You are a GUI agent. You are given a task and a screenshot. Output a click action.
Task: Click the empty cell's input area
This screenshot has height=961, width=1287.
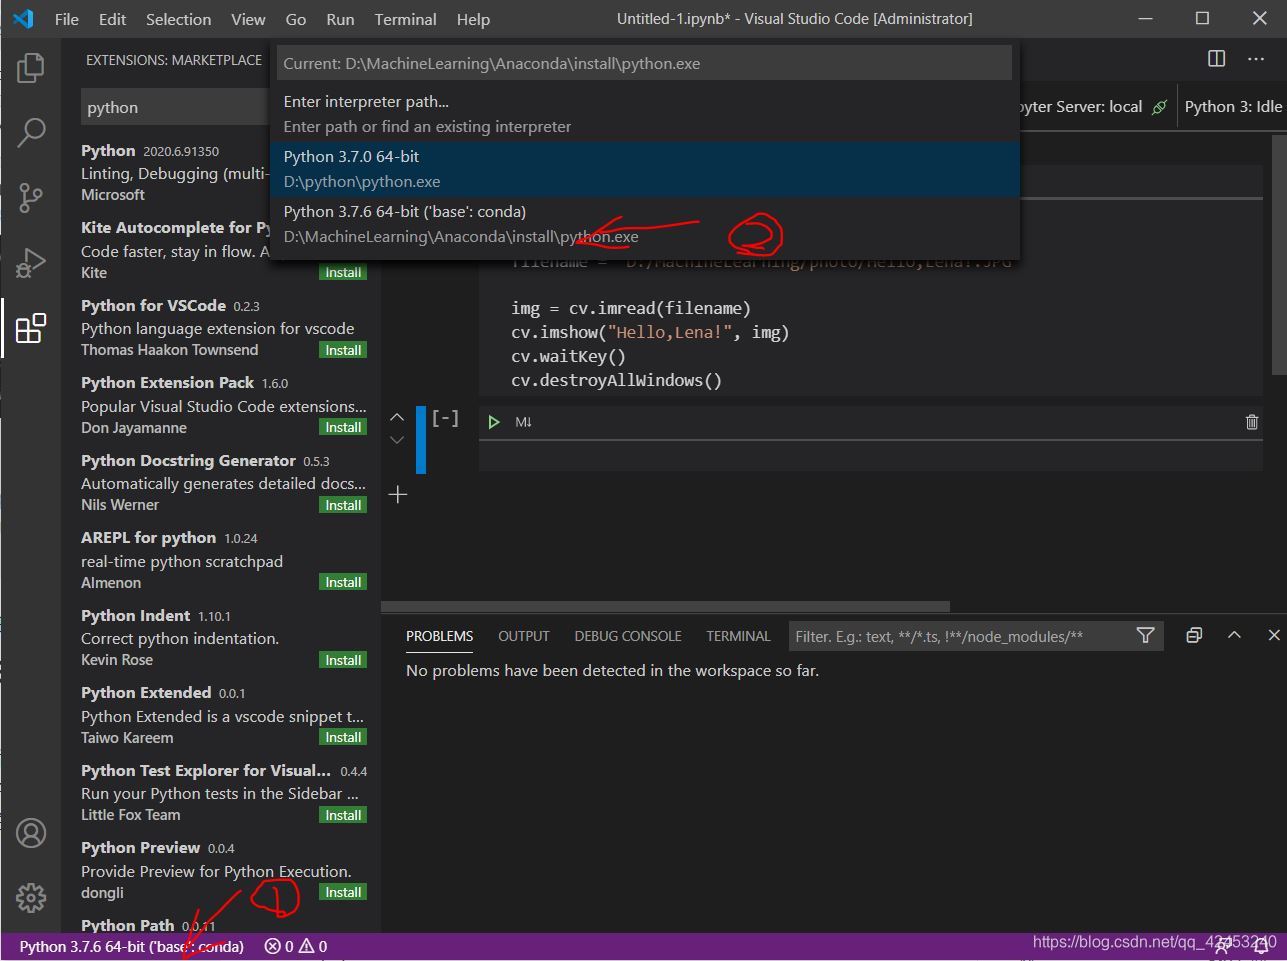click(x=870, y=457)
